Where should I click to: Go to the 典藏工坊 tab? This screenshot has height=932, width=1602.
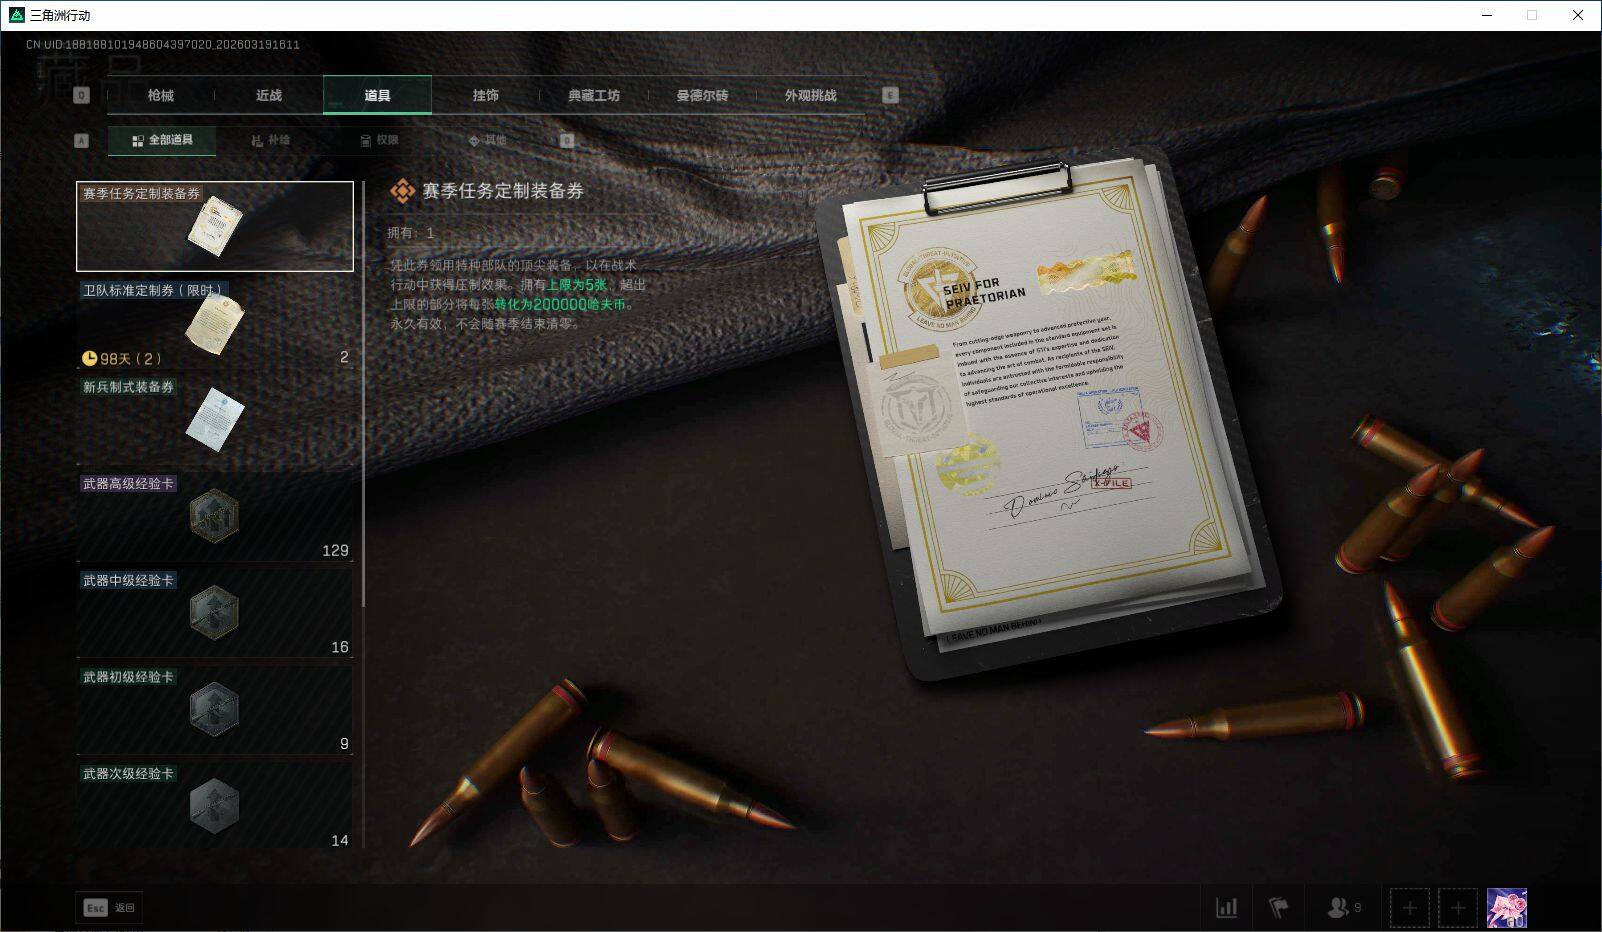(594, 95)
